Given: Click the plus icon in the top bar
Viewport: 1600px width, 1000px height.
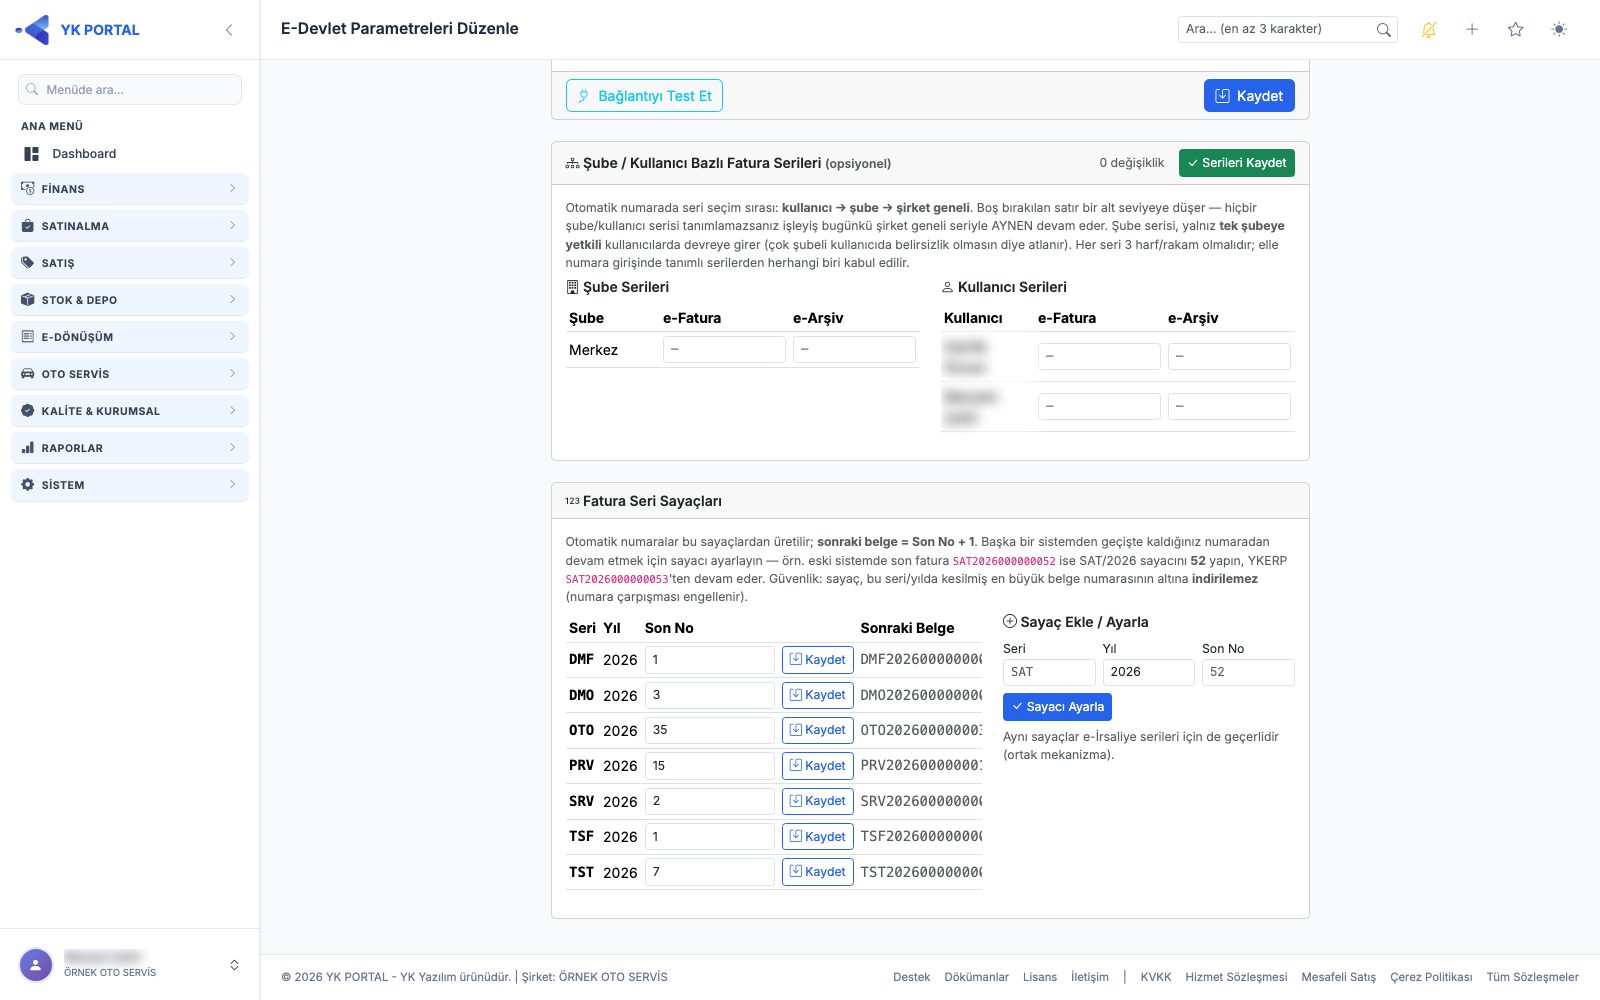Looking at the screenshot, I should pyautogui.click(x=1472, y=30).
